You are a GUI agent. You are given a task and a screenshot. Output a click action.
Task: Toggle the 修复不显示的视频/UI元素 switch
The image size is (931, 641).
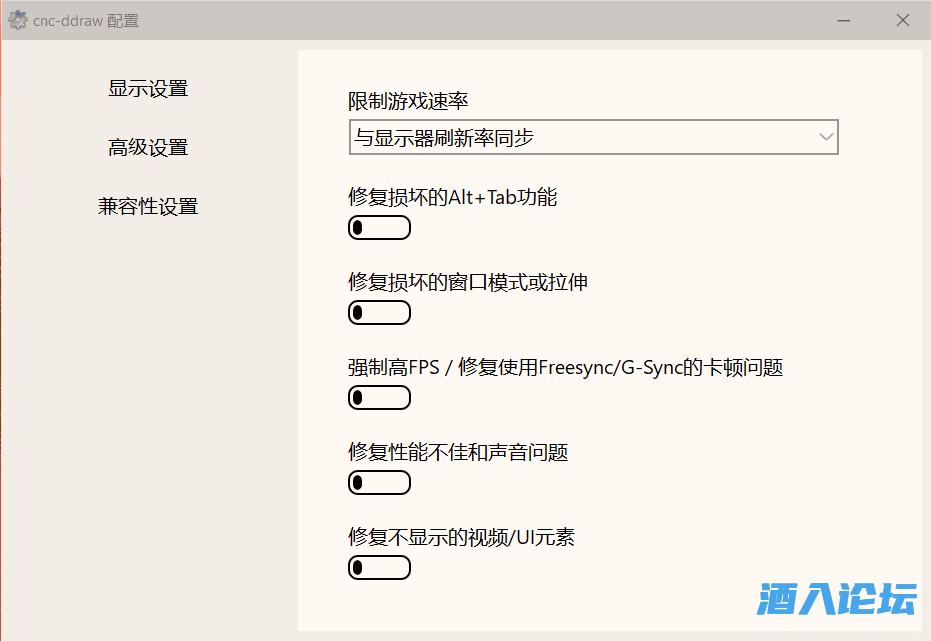tap(379, 568)
